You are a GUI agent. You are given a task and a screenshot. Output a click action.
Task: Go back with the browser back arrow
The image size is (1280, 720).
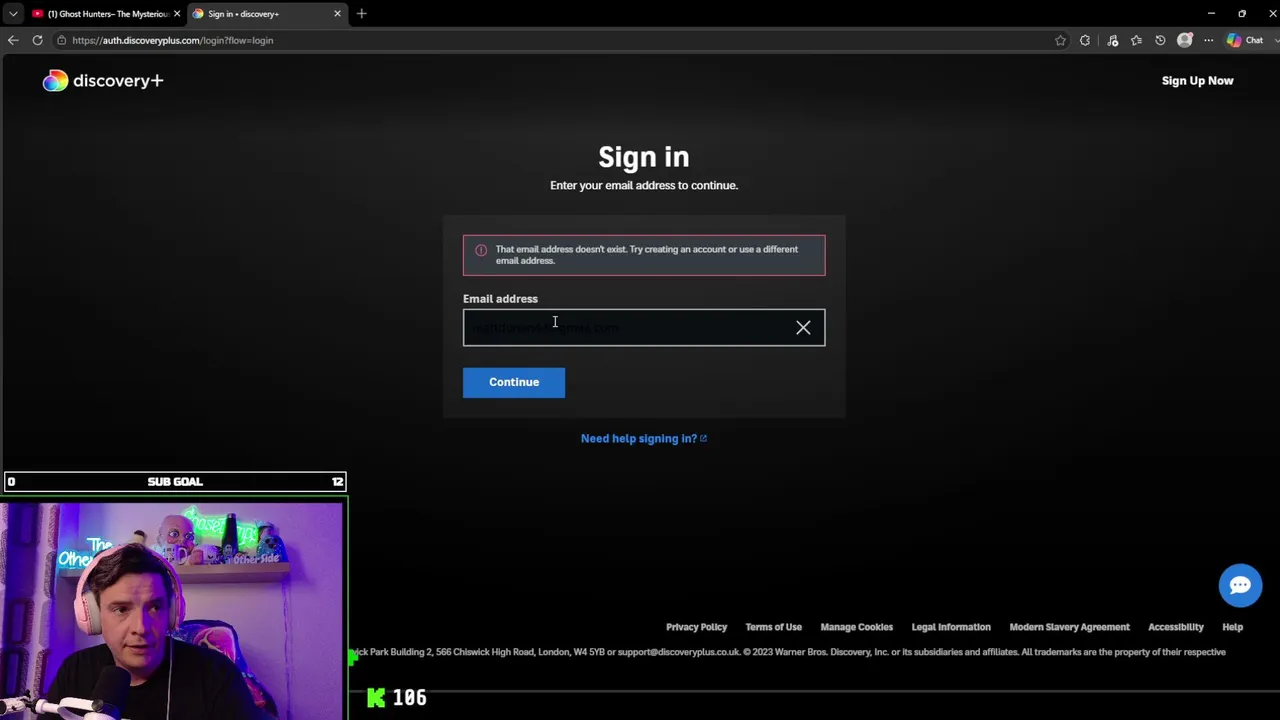point(13,40)
